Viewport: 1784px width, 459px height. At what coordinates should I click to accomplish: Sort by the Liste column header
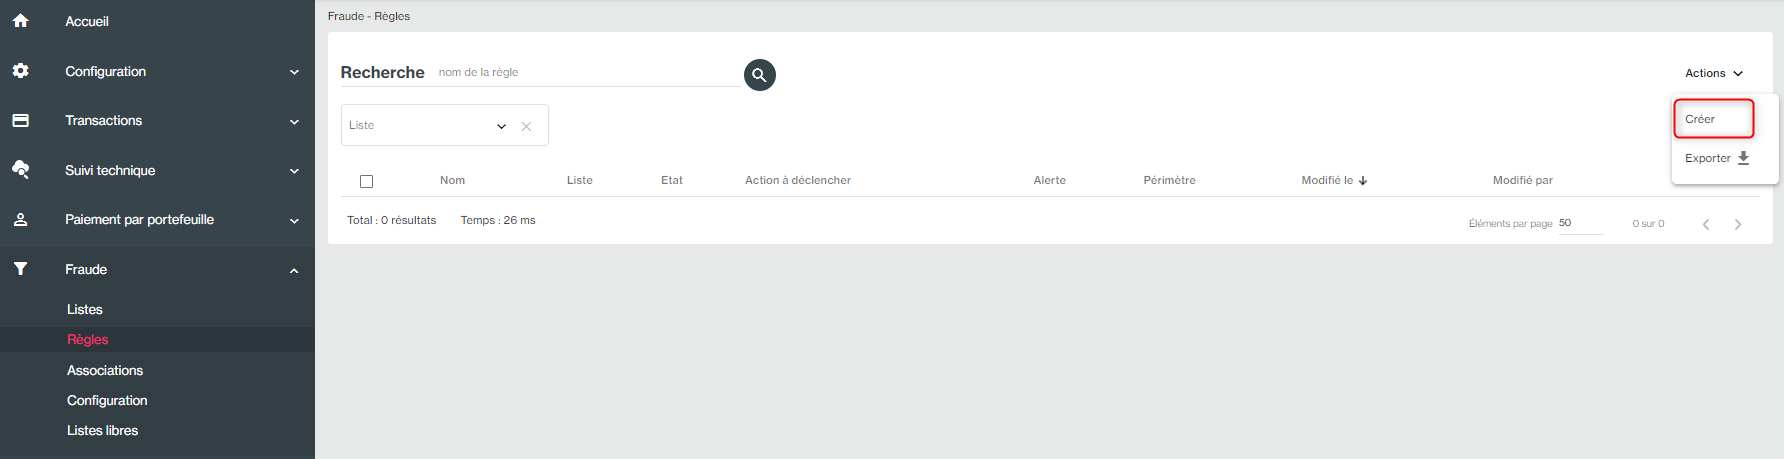(579, 180)
